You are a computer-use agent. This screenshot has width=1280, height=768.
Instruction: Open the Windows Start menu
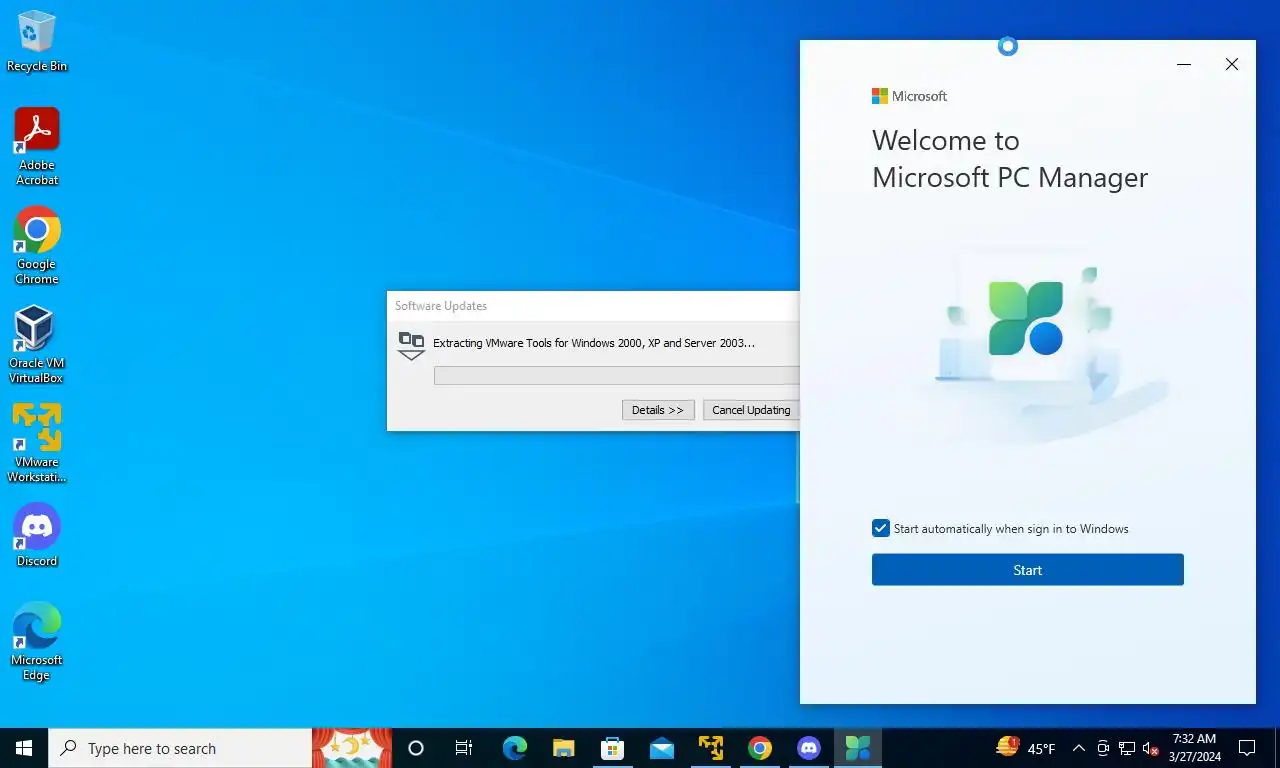[24, 748]
